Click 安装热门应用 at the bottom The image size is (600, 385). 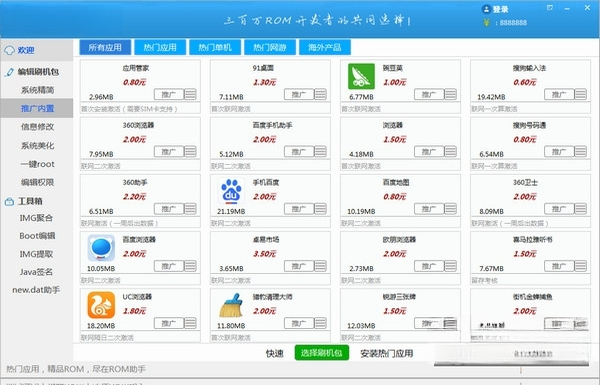386,353
